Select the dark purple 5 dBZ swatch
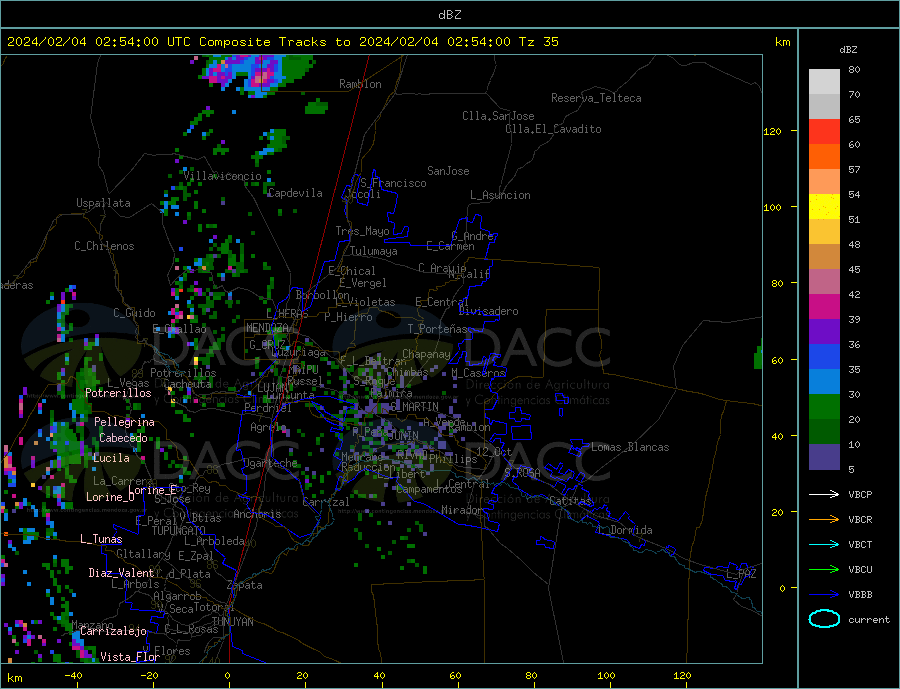This screenshot has height=689, width=900. click(824, 457)
